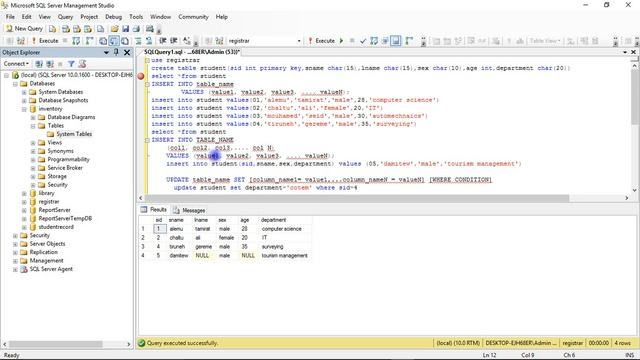Click 'Query executed successfully.' status text
The height and width of the screenshot is (360, 640).
tap(182, 343)
